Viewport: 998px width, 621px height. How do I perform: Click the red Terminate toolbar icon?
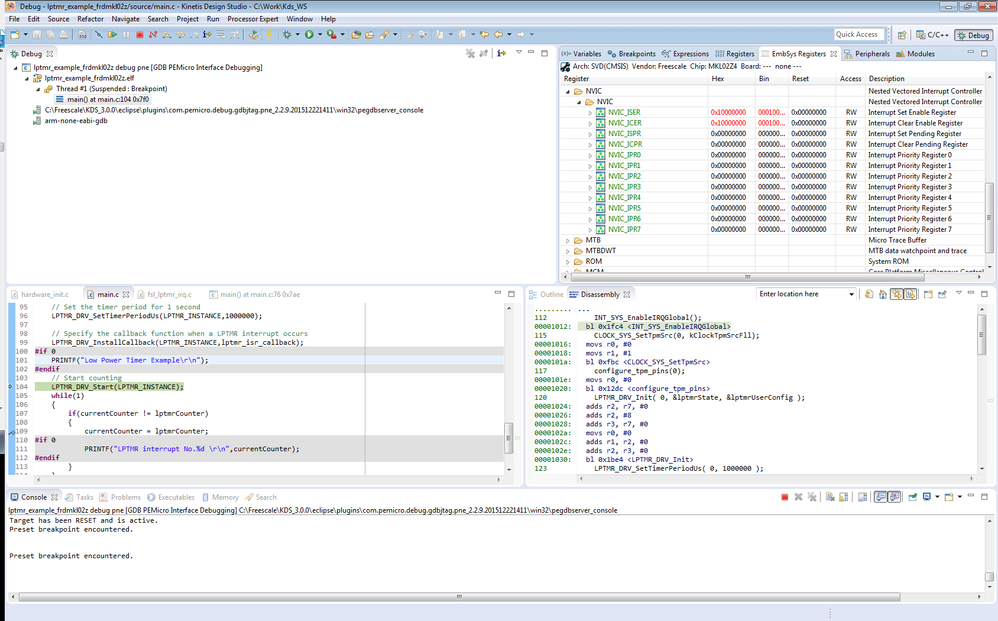(x=139, y=35)
